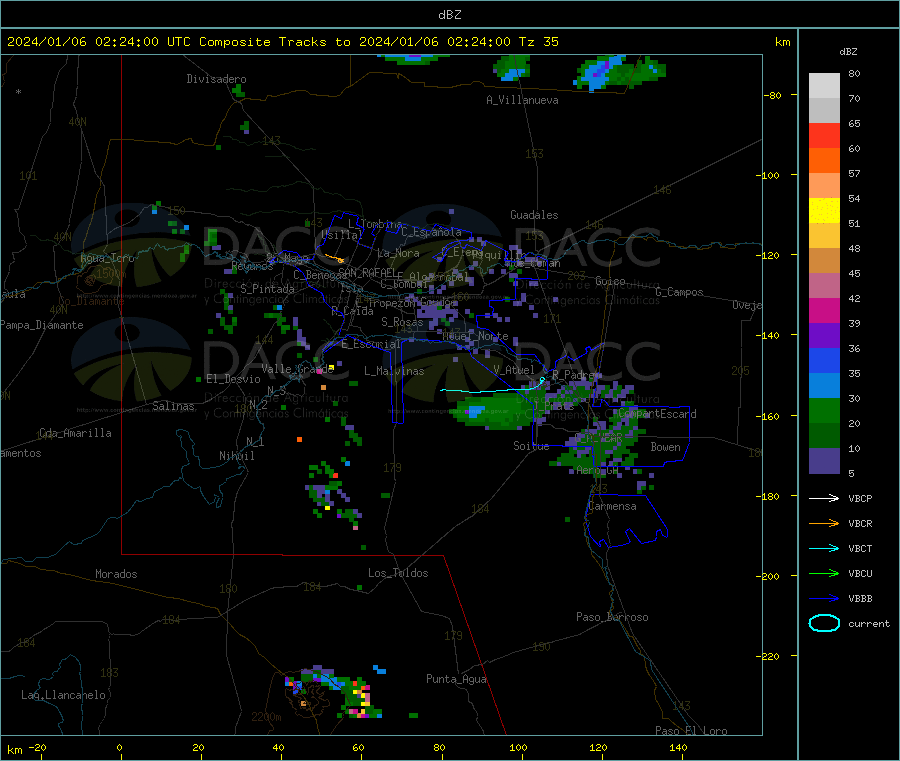Click the 'current' legend label

pyautogui.click(x=869, y=623)
